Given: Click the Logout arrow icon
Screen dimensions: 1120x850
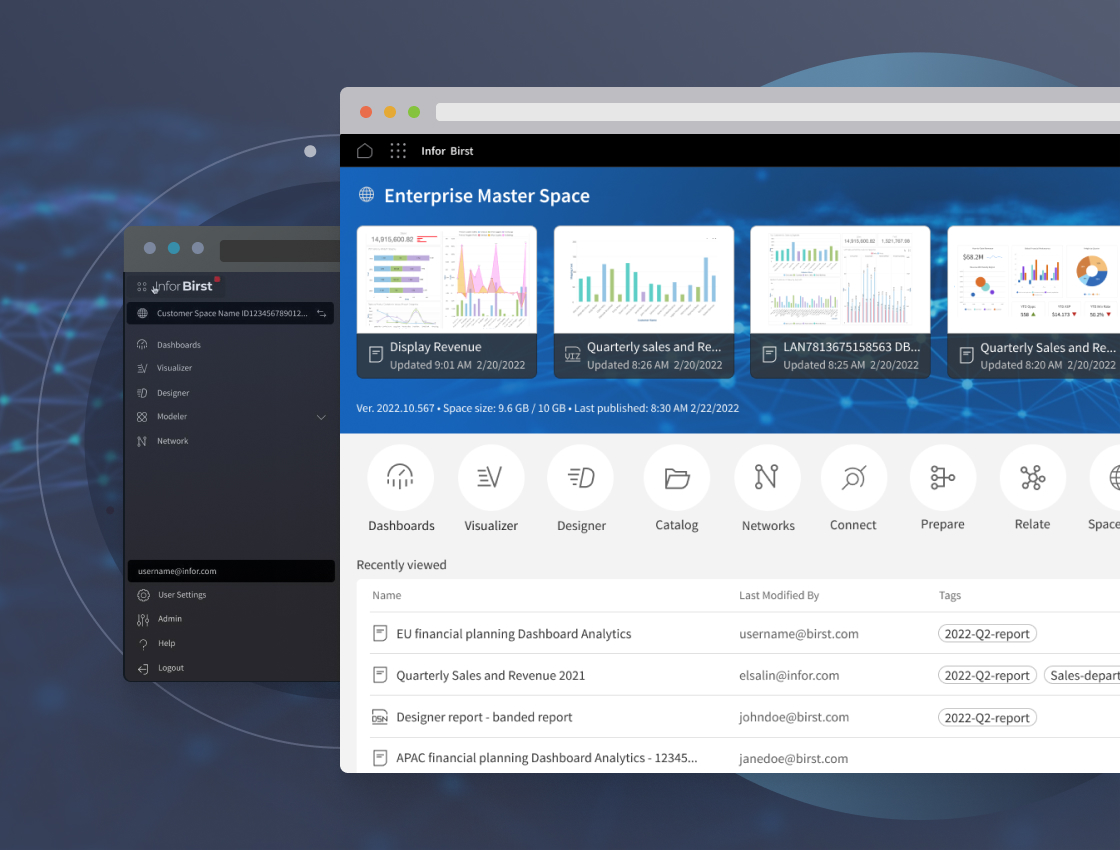Looking at the screenshot, I should (x=144, y=669).
